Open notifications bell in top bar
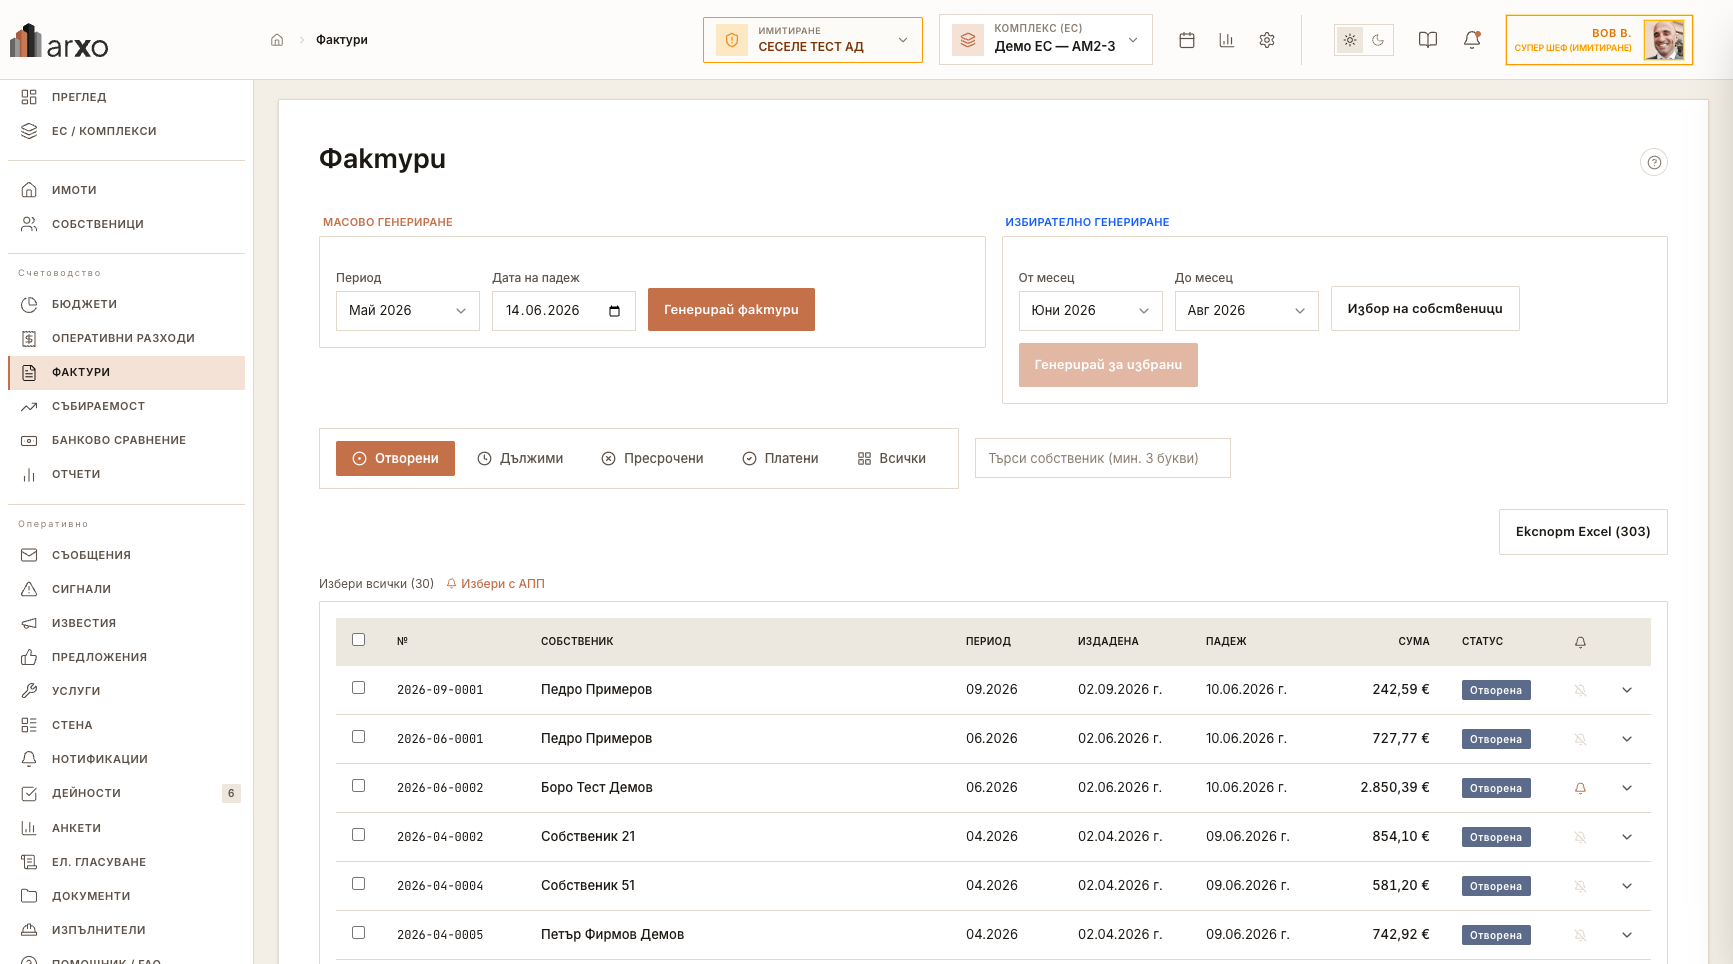The height and width of the screenshot is (964, 1733). tap(1472, 40)
